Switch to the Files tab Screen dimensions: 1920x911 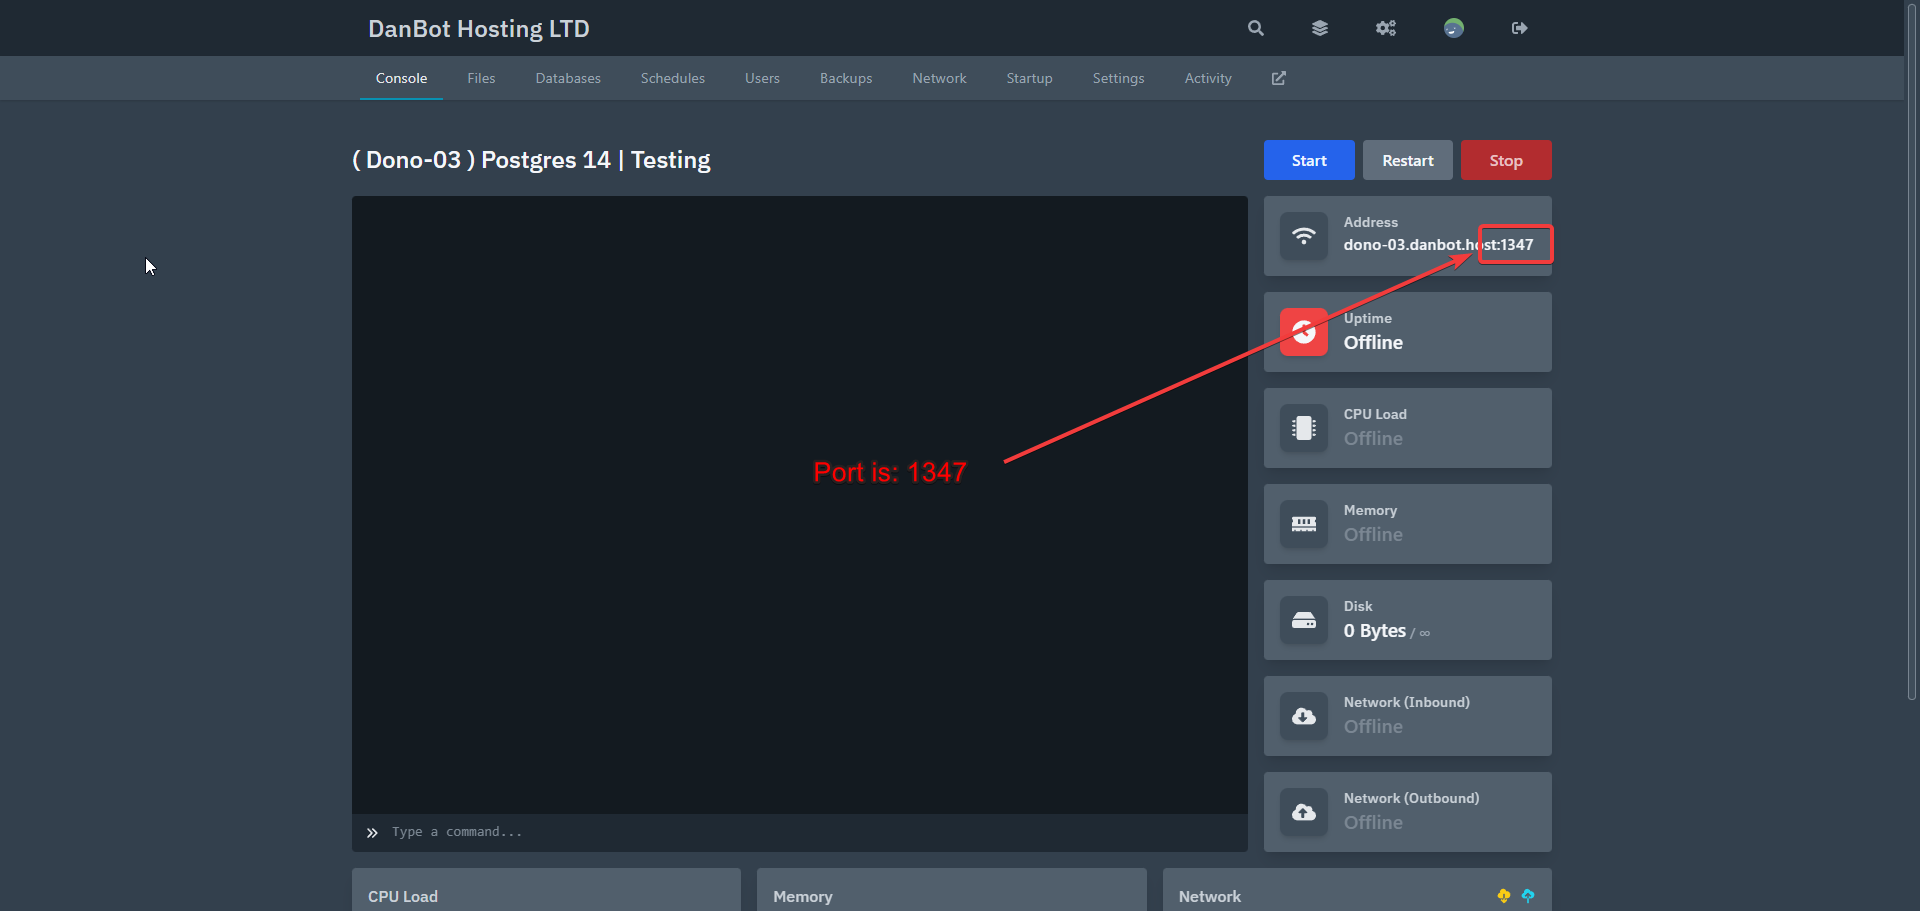[x=481, y=78]
